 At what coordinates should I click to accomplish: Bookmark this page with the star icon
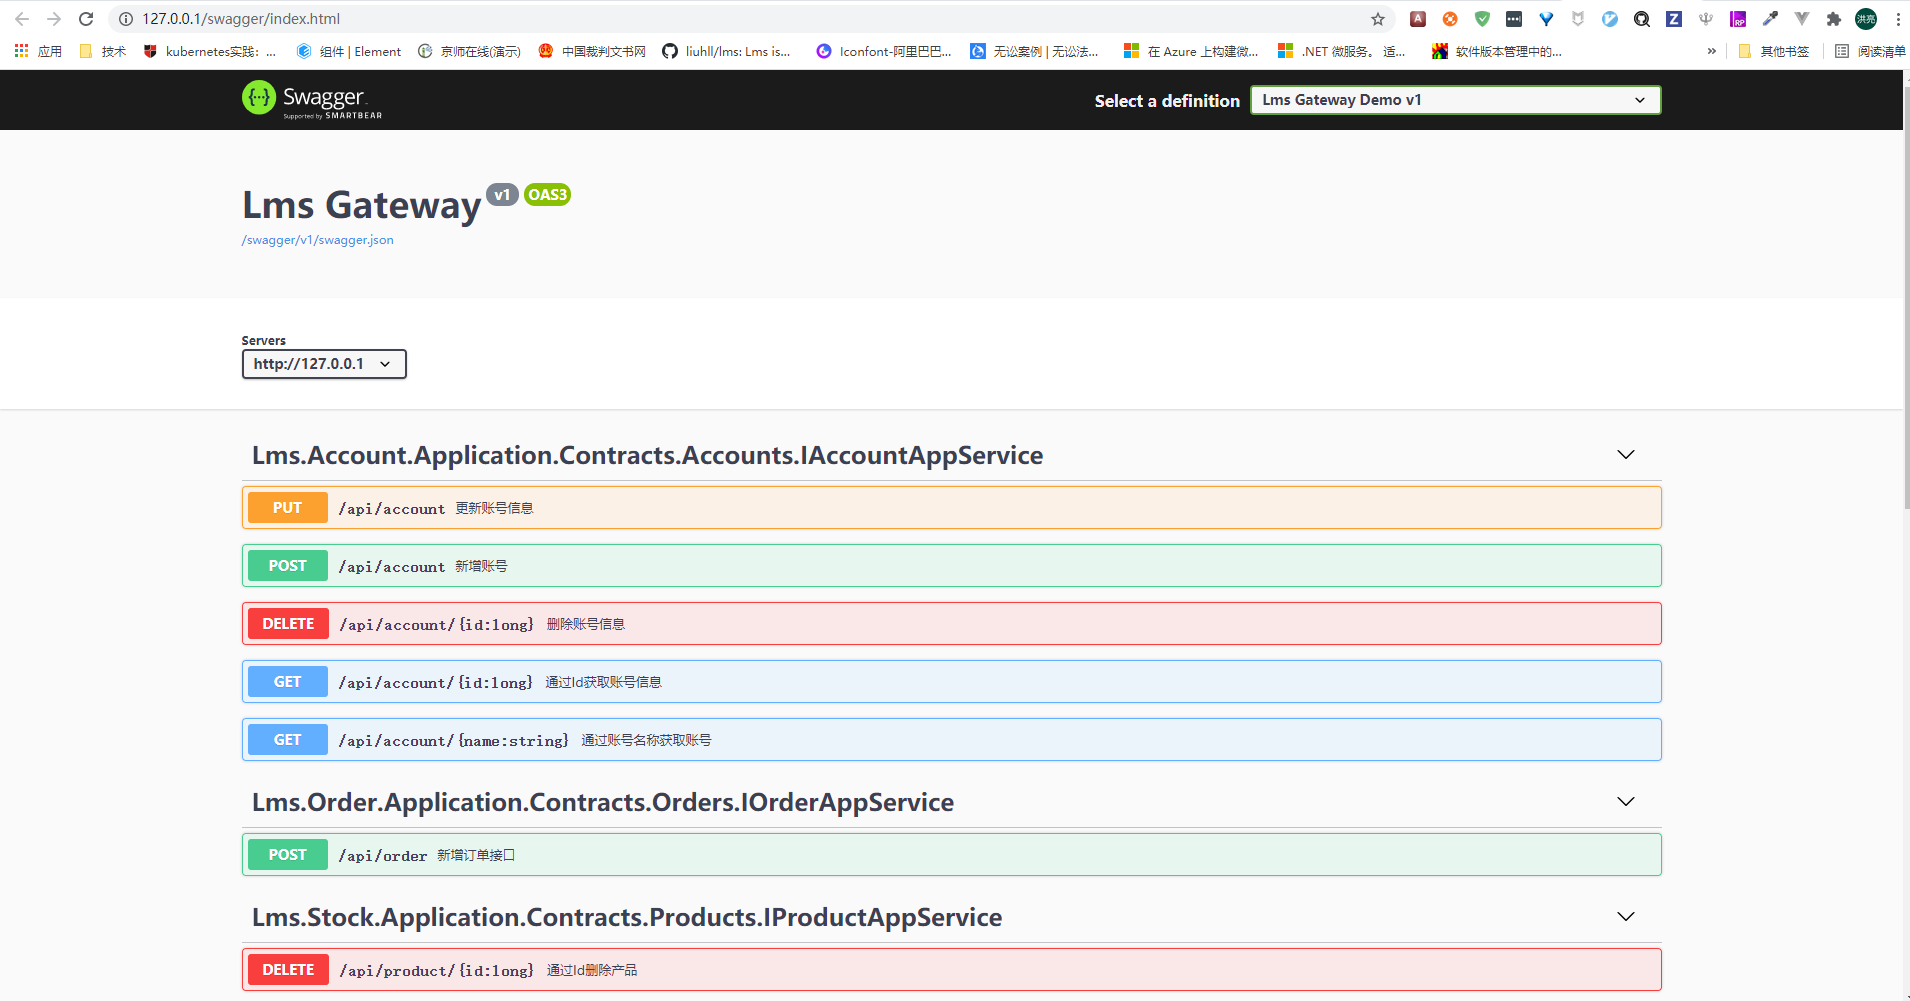[x=1377, y=19]
